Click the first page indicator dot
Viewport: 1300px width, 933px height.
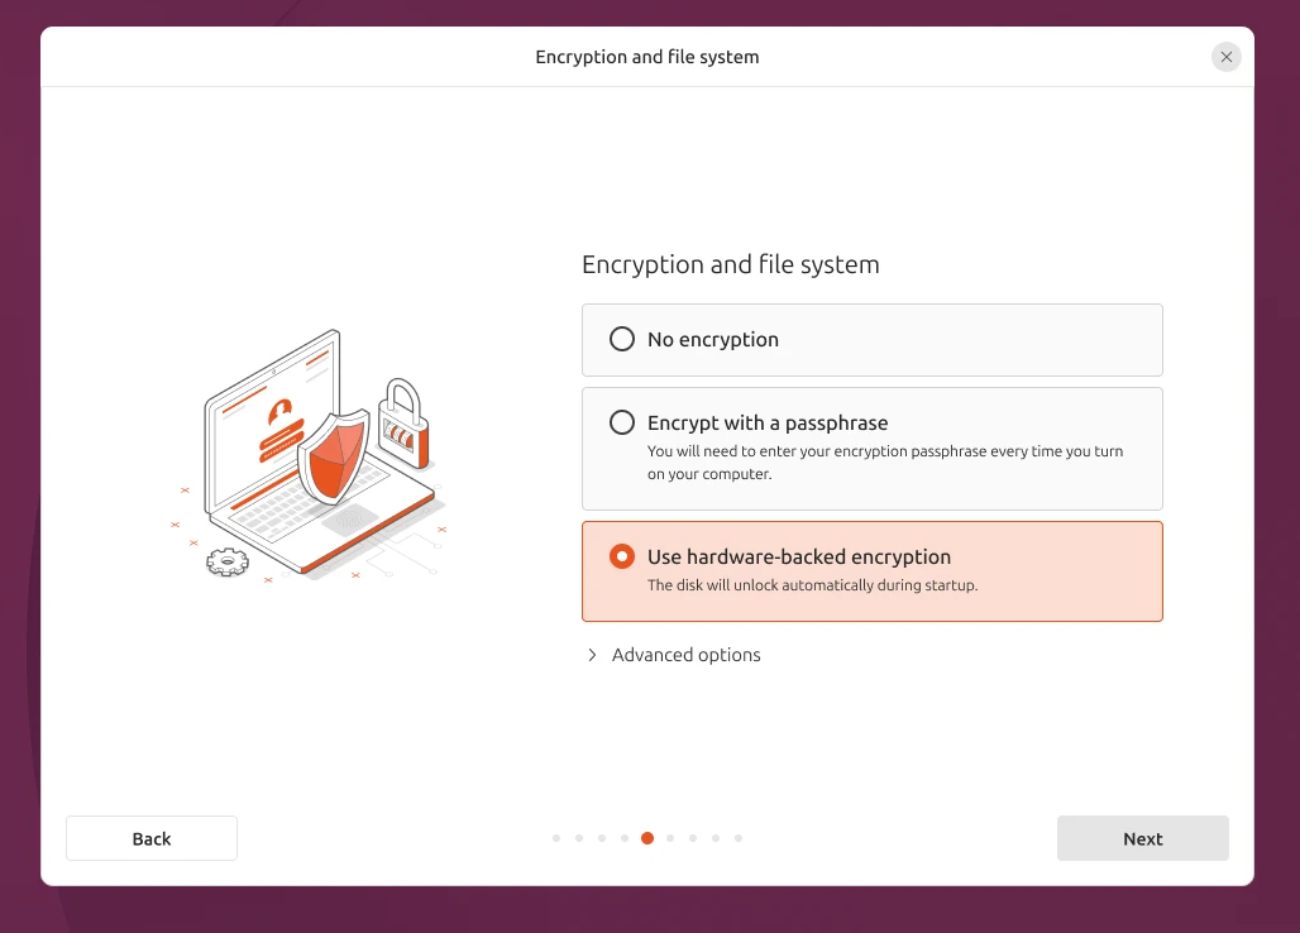[556, 838]
